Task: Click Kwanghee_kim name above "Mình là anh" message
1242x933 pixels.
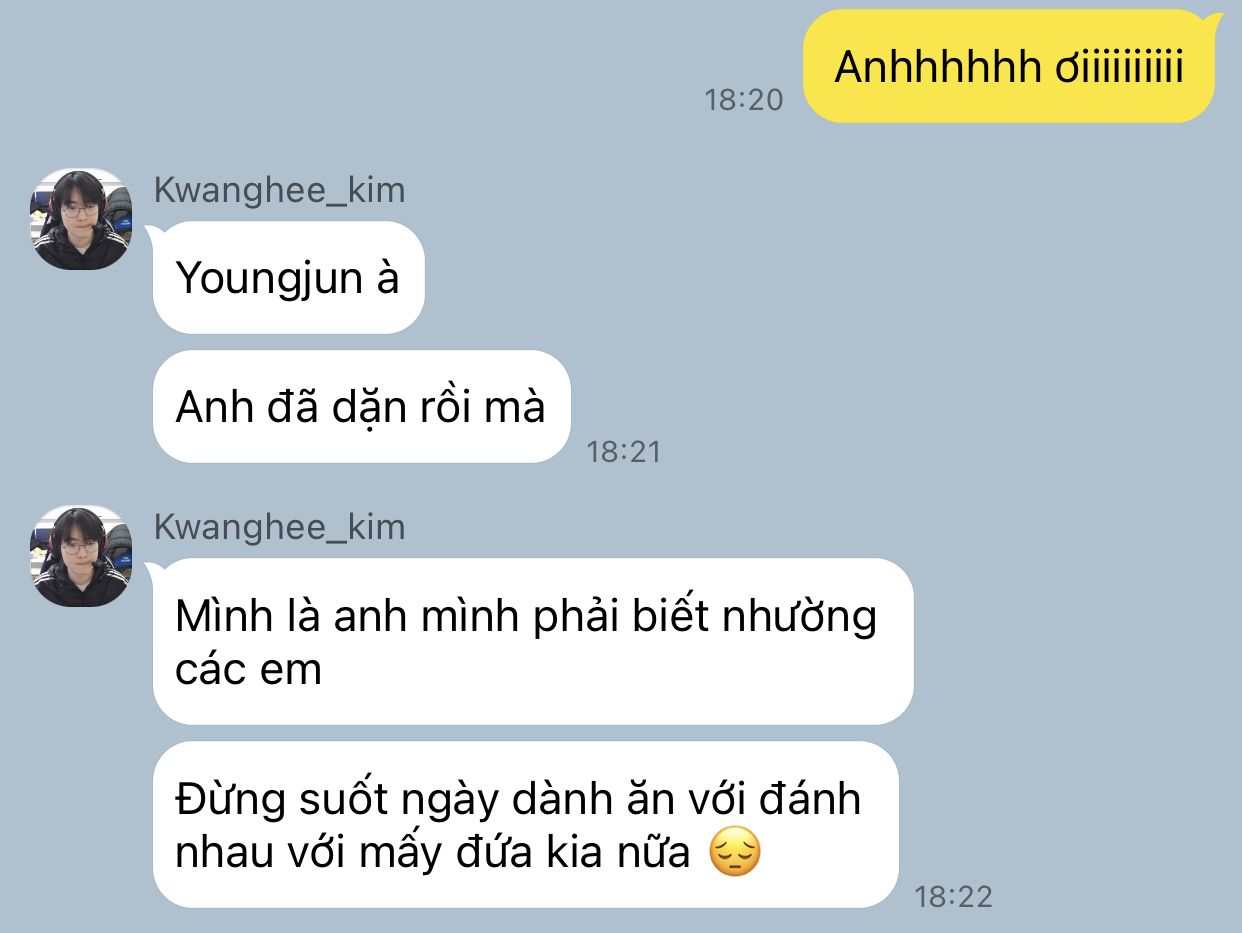Action: pyautogui.click(x=279, y=527)
